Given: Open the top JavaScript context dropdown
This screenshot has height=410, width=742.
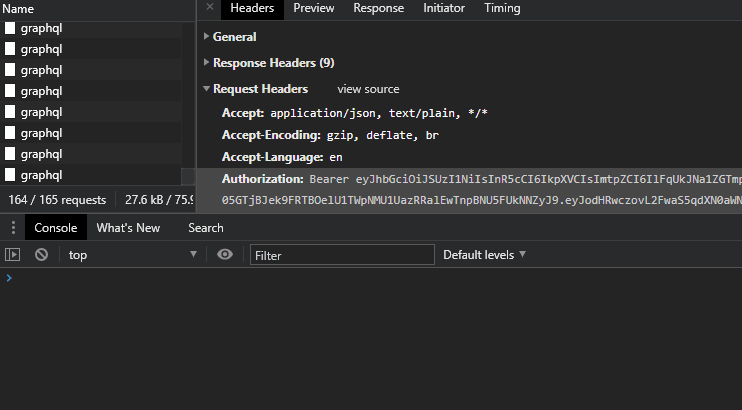Looking at the screenshot, I should [x=132, y=255].
